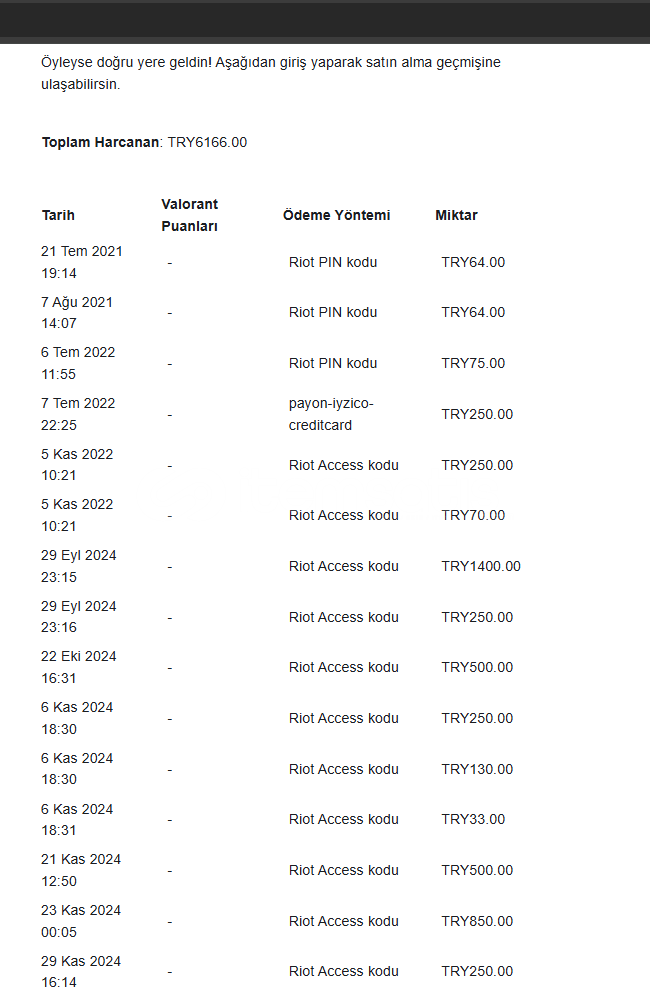Image resolution: width=650 pixels, height=989 pixels.
Task: Click the 7 Ağu 2021 date cell
Action: point(76,312)
